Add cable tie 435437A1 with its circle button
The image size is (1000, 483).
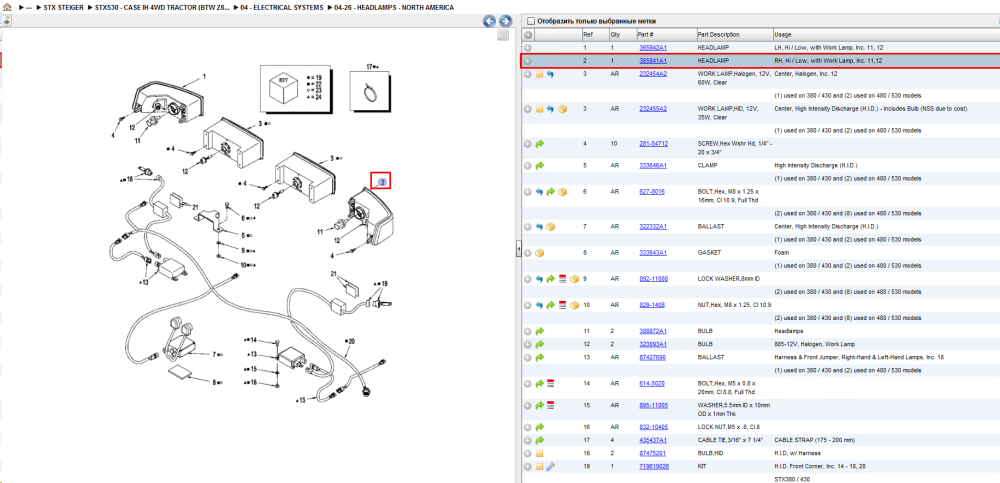(x=528, y=440)
